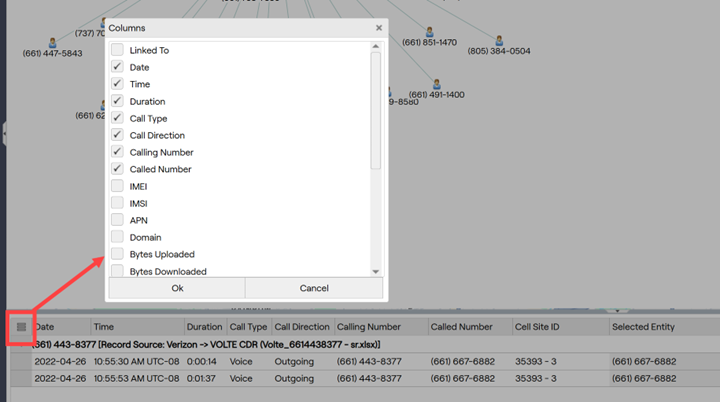Click the (805) 384-0504 node label
This screenshot has height=402, width=720.
click(x=499, y=51)
